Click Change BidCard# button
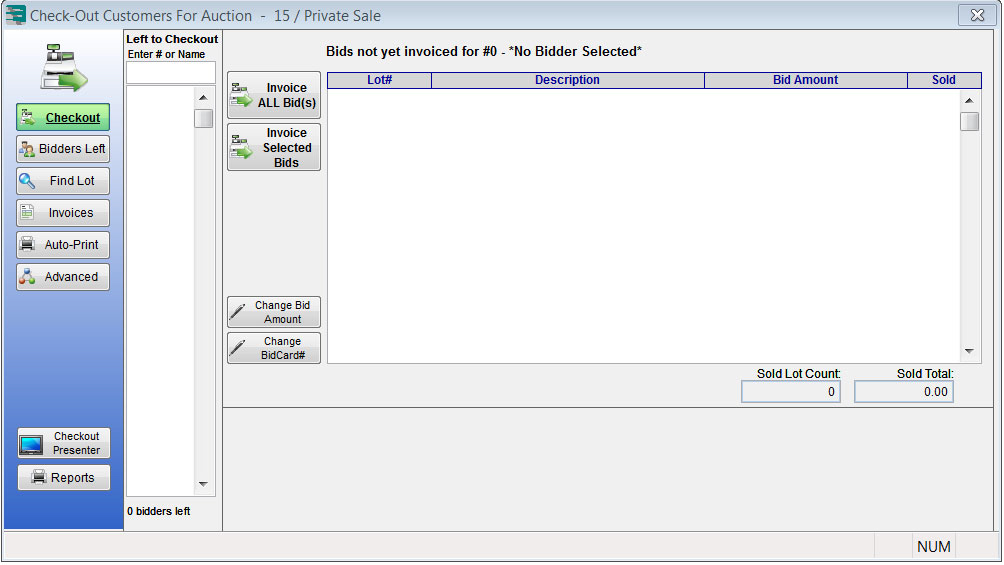Screen dimensions: 1004x565 click(273, 348)
